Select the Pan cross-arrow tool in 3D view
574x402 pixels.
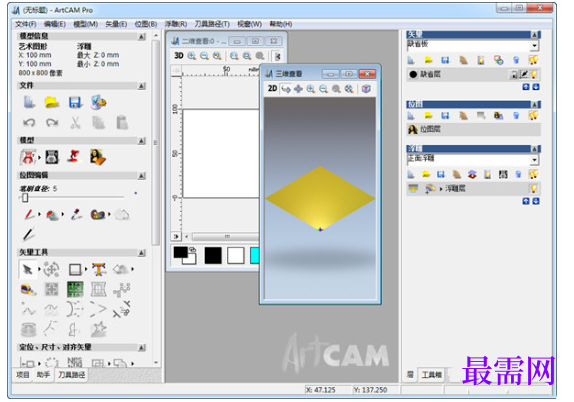[298, 89]
